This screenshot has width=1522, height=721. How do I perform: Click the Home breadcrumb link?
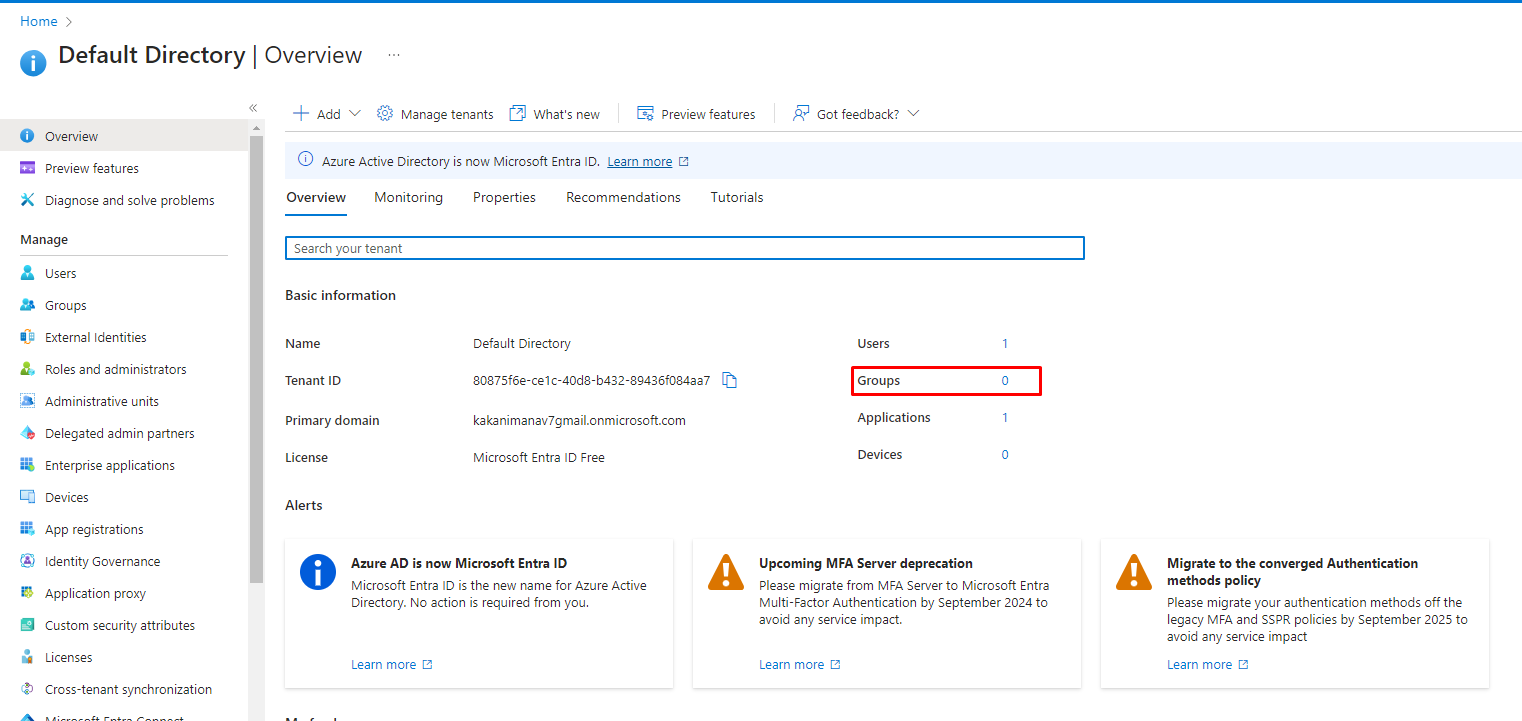(x=39, y=21)
